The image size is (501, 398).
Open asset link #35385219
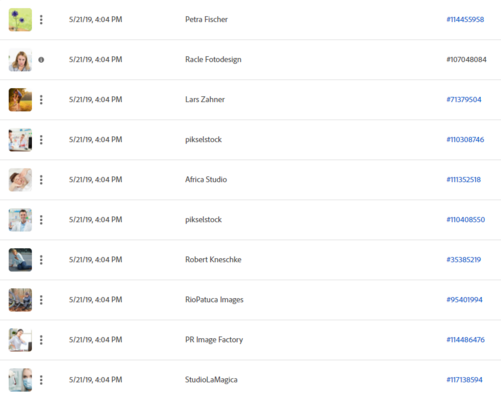[463, 259]
